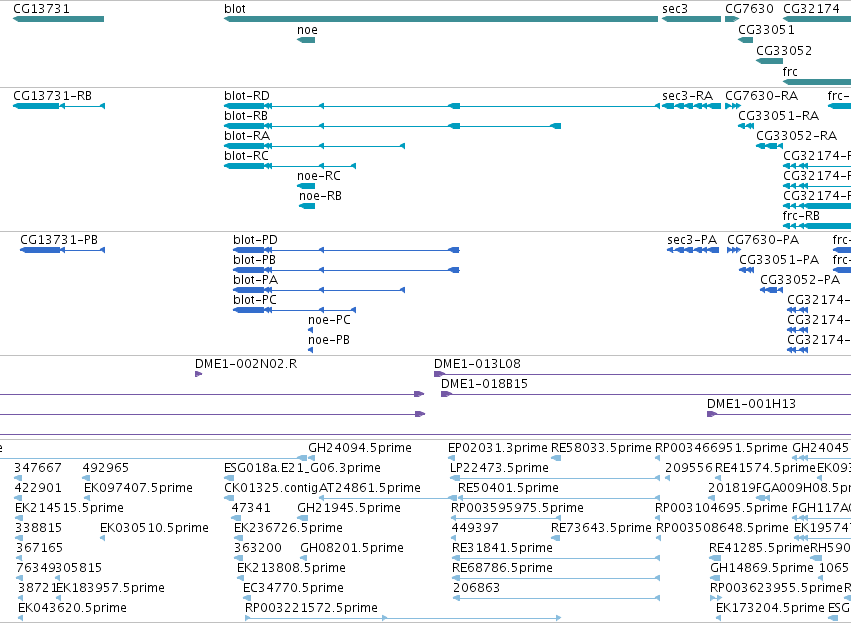Image resolution: width=851 pixels, height=623 pixels.
Task: Click the noe gene glyph
Action: (306, 40)
